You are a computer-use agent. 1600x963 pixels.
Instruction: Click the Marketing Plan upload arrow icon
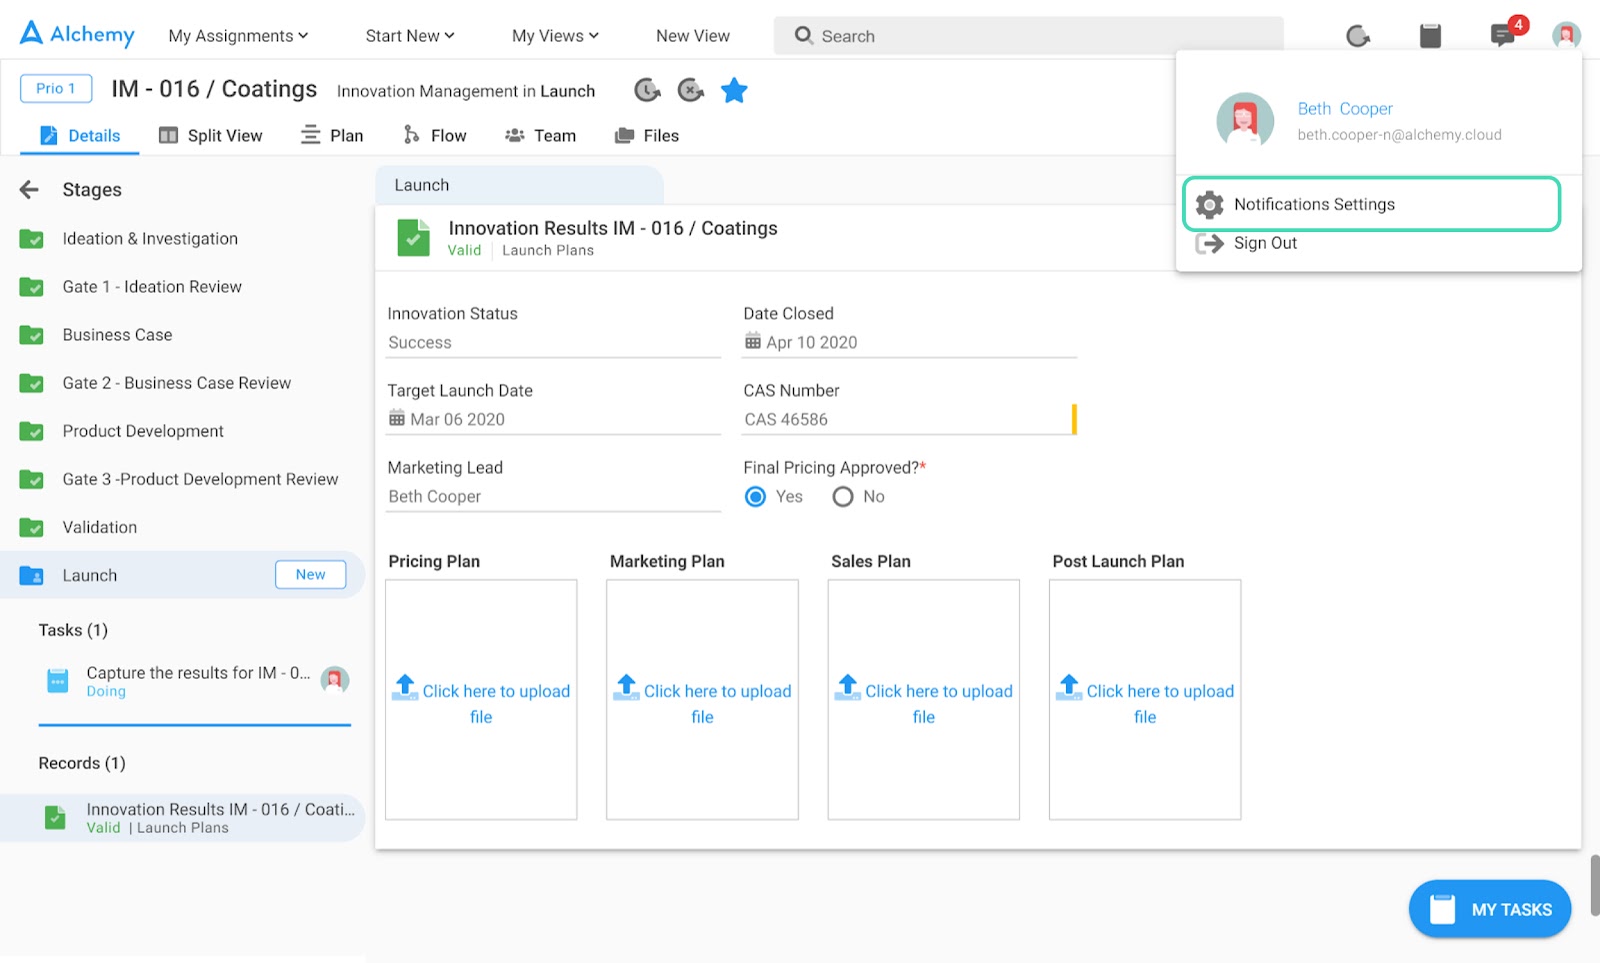[x=626, y=687]
